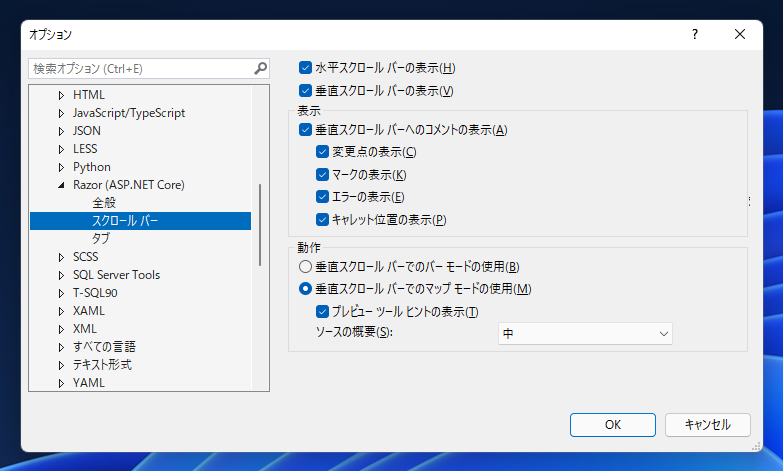The image size is (783, 471).
Task: Expand the SQL Server Tools node
Action: (x=61, y=275)
